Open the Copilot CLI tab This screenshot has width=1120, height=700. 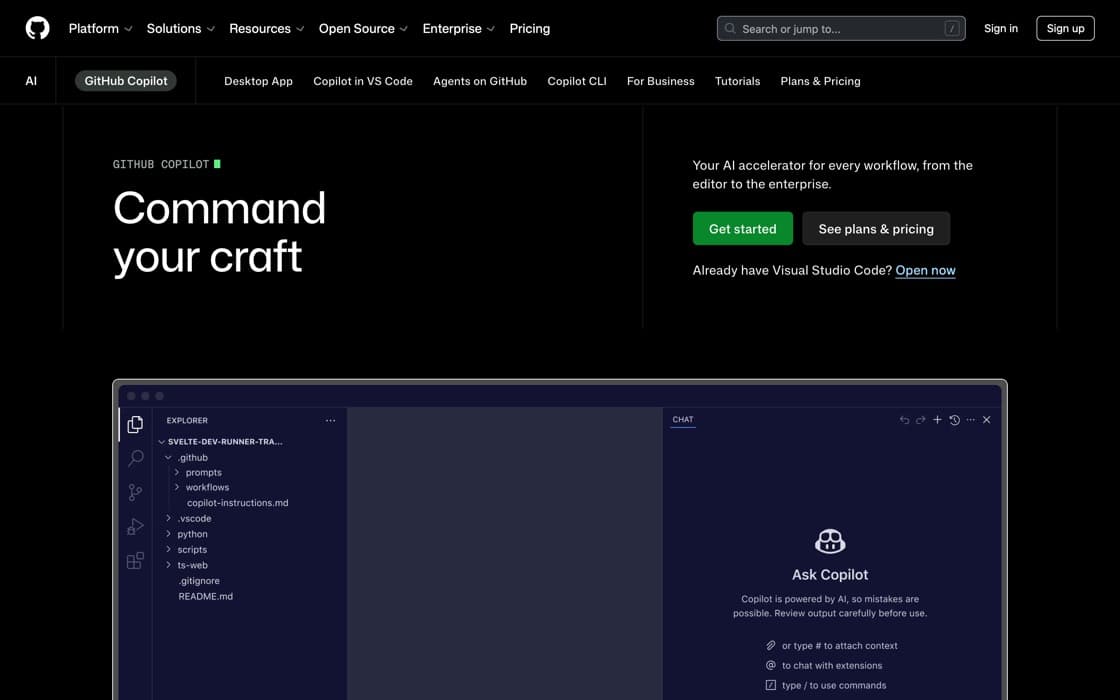tap(576, 81)
